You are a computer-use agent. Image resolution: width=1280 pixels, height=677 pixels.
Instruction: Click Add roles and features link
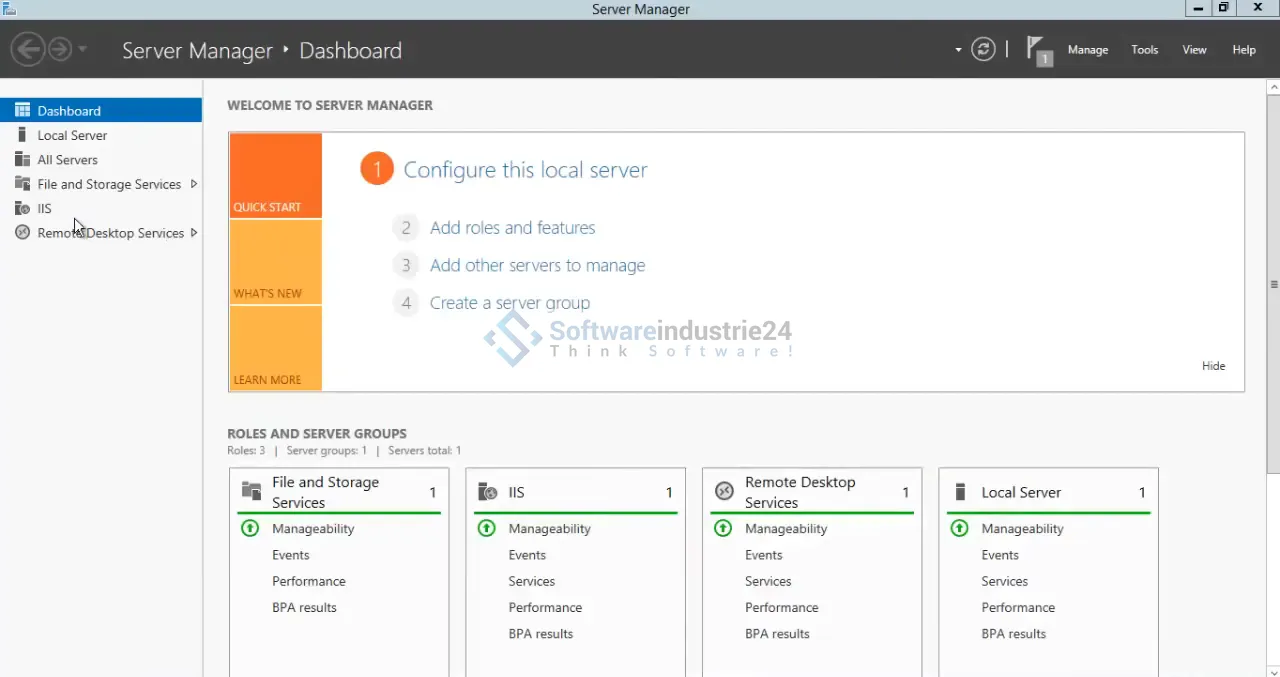(x=512, y=228)
